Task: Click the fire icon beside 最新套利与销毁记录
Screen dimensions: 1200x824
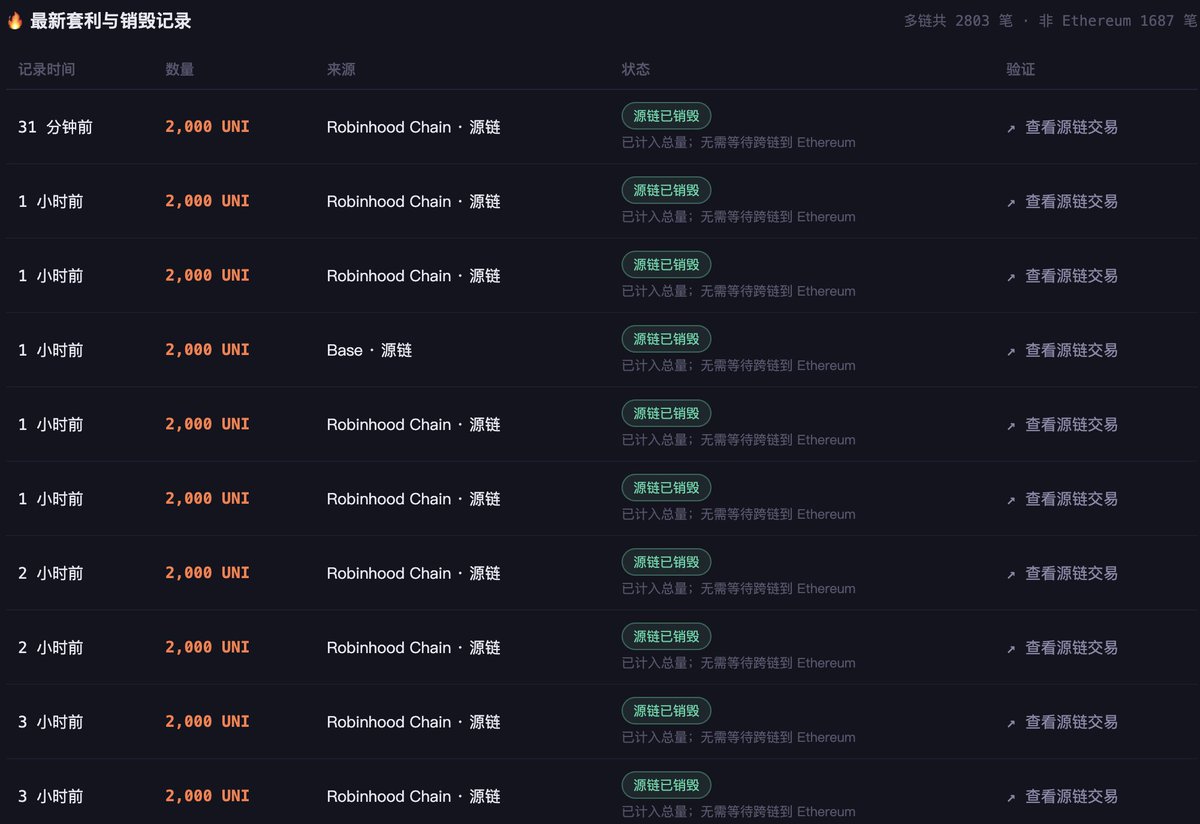Action: coord(15,21)
